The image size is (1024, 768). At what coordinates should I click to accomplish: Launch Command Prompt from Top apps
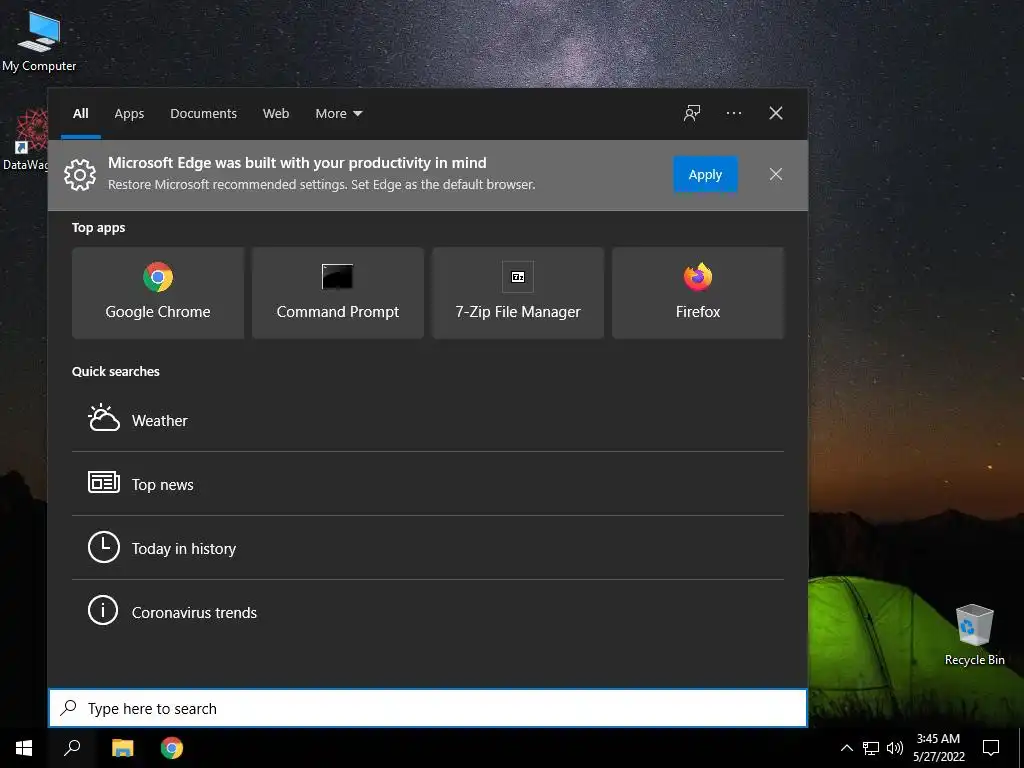point(338,293)
